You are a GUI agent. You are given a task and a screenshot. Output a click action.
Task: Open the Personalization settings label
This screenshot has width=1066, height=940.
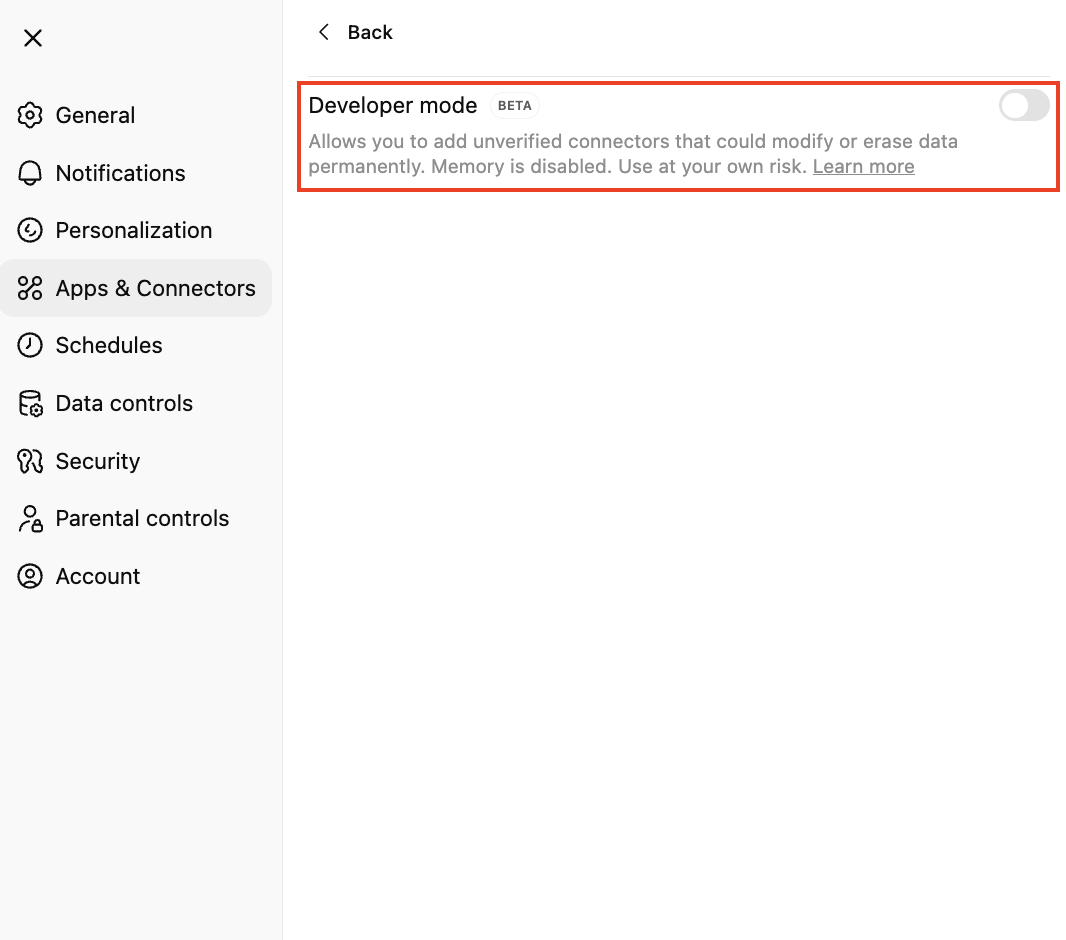[134, 230]
